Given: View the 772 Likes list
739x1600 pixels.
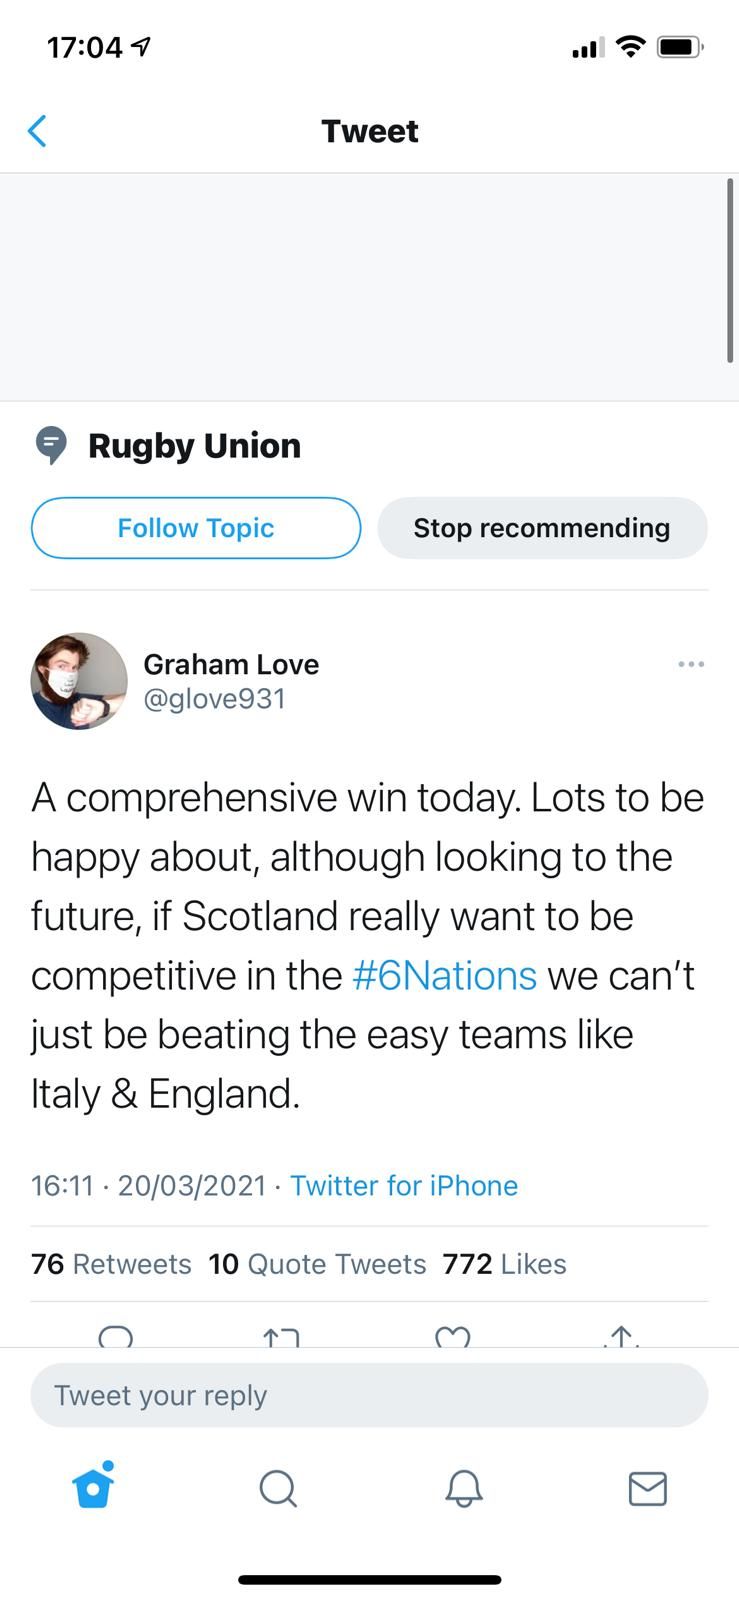Looking at the screenshot, I should pyautogui.click(x=504, y=1264).
